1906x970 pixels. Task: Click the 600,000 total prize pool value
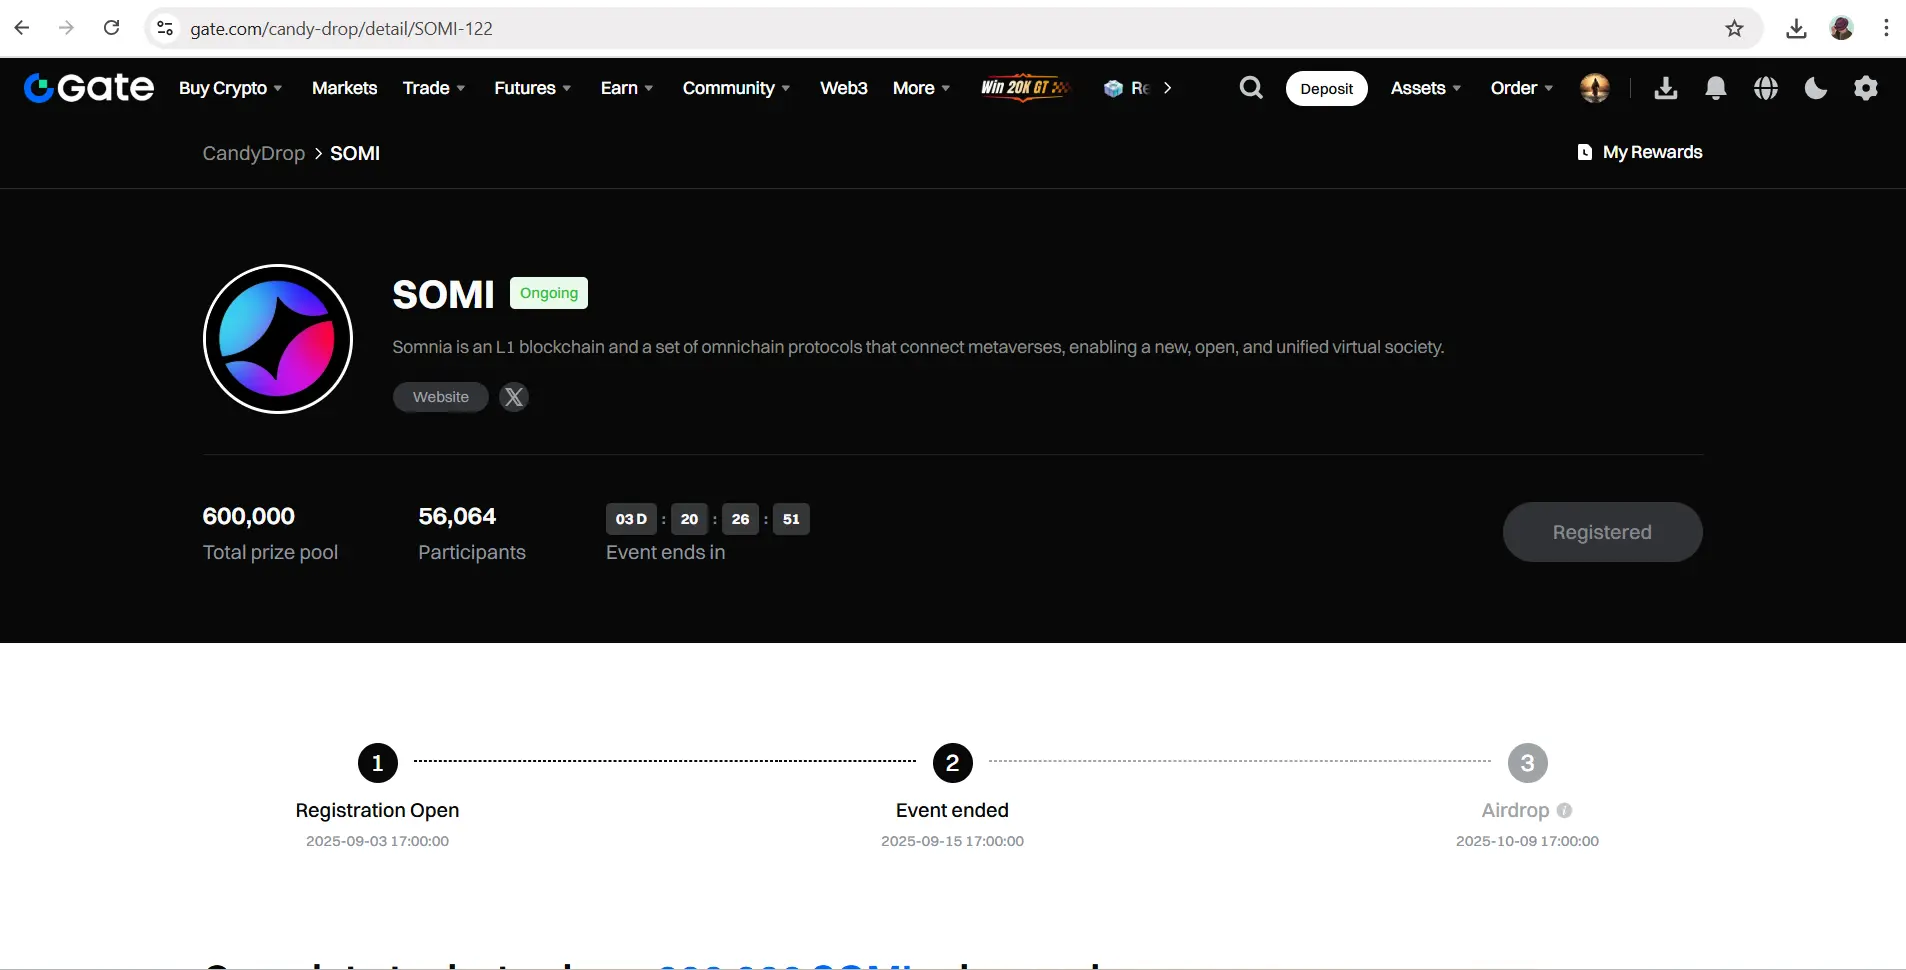(249, 516)
